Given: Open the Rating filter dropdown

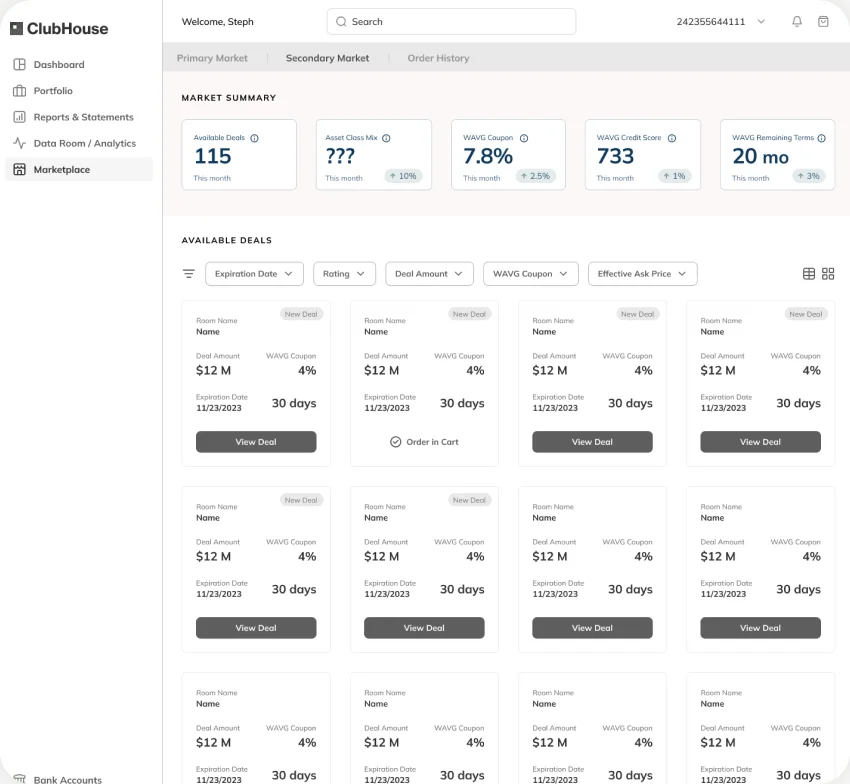Looking at the screenshot, I should pos(344,274).
